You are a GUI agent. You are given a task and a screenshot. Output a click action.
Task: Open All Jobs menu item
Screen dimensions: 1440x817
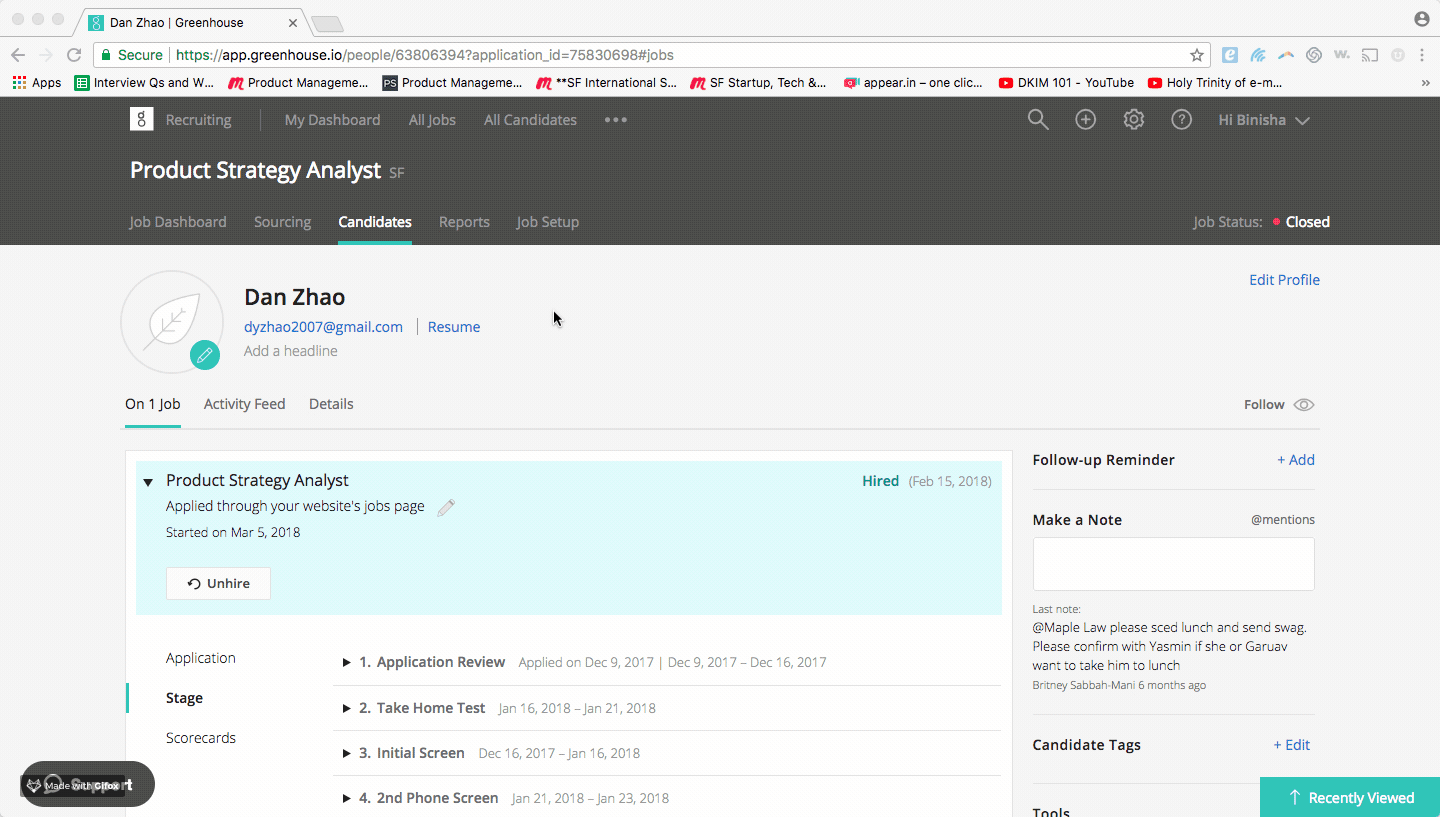click(432, 120)
